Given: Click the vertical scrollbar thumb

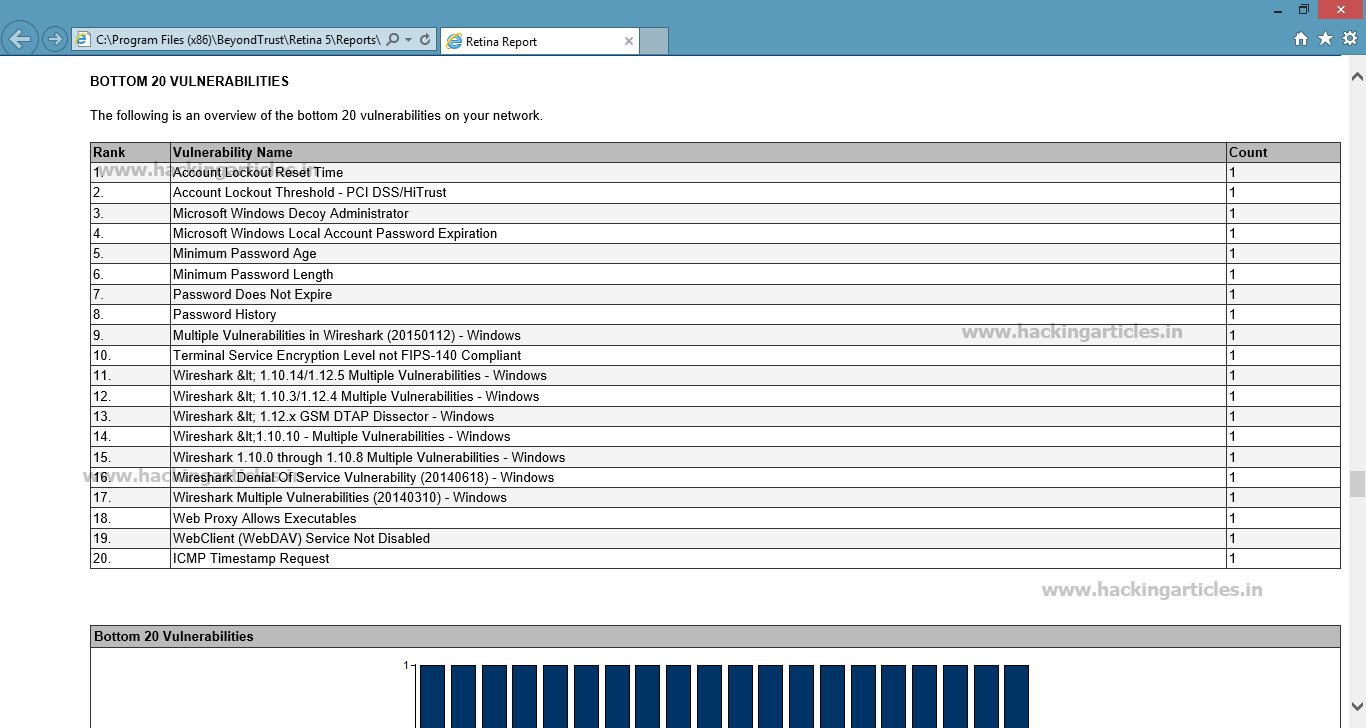Looking at the screenshot, I should click(x=1357, y=484).
